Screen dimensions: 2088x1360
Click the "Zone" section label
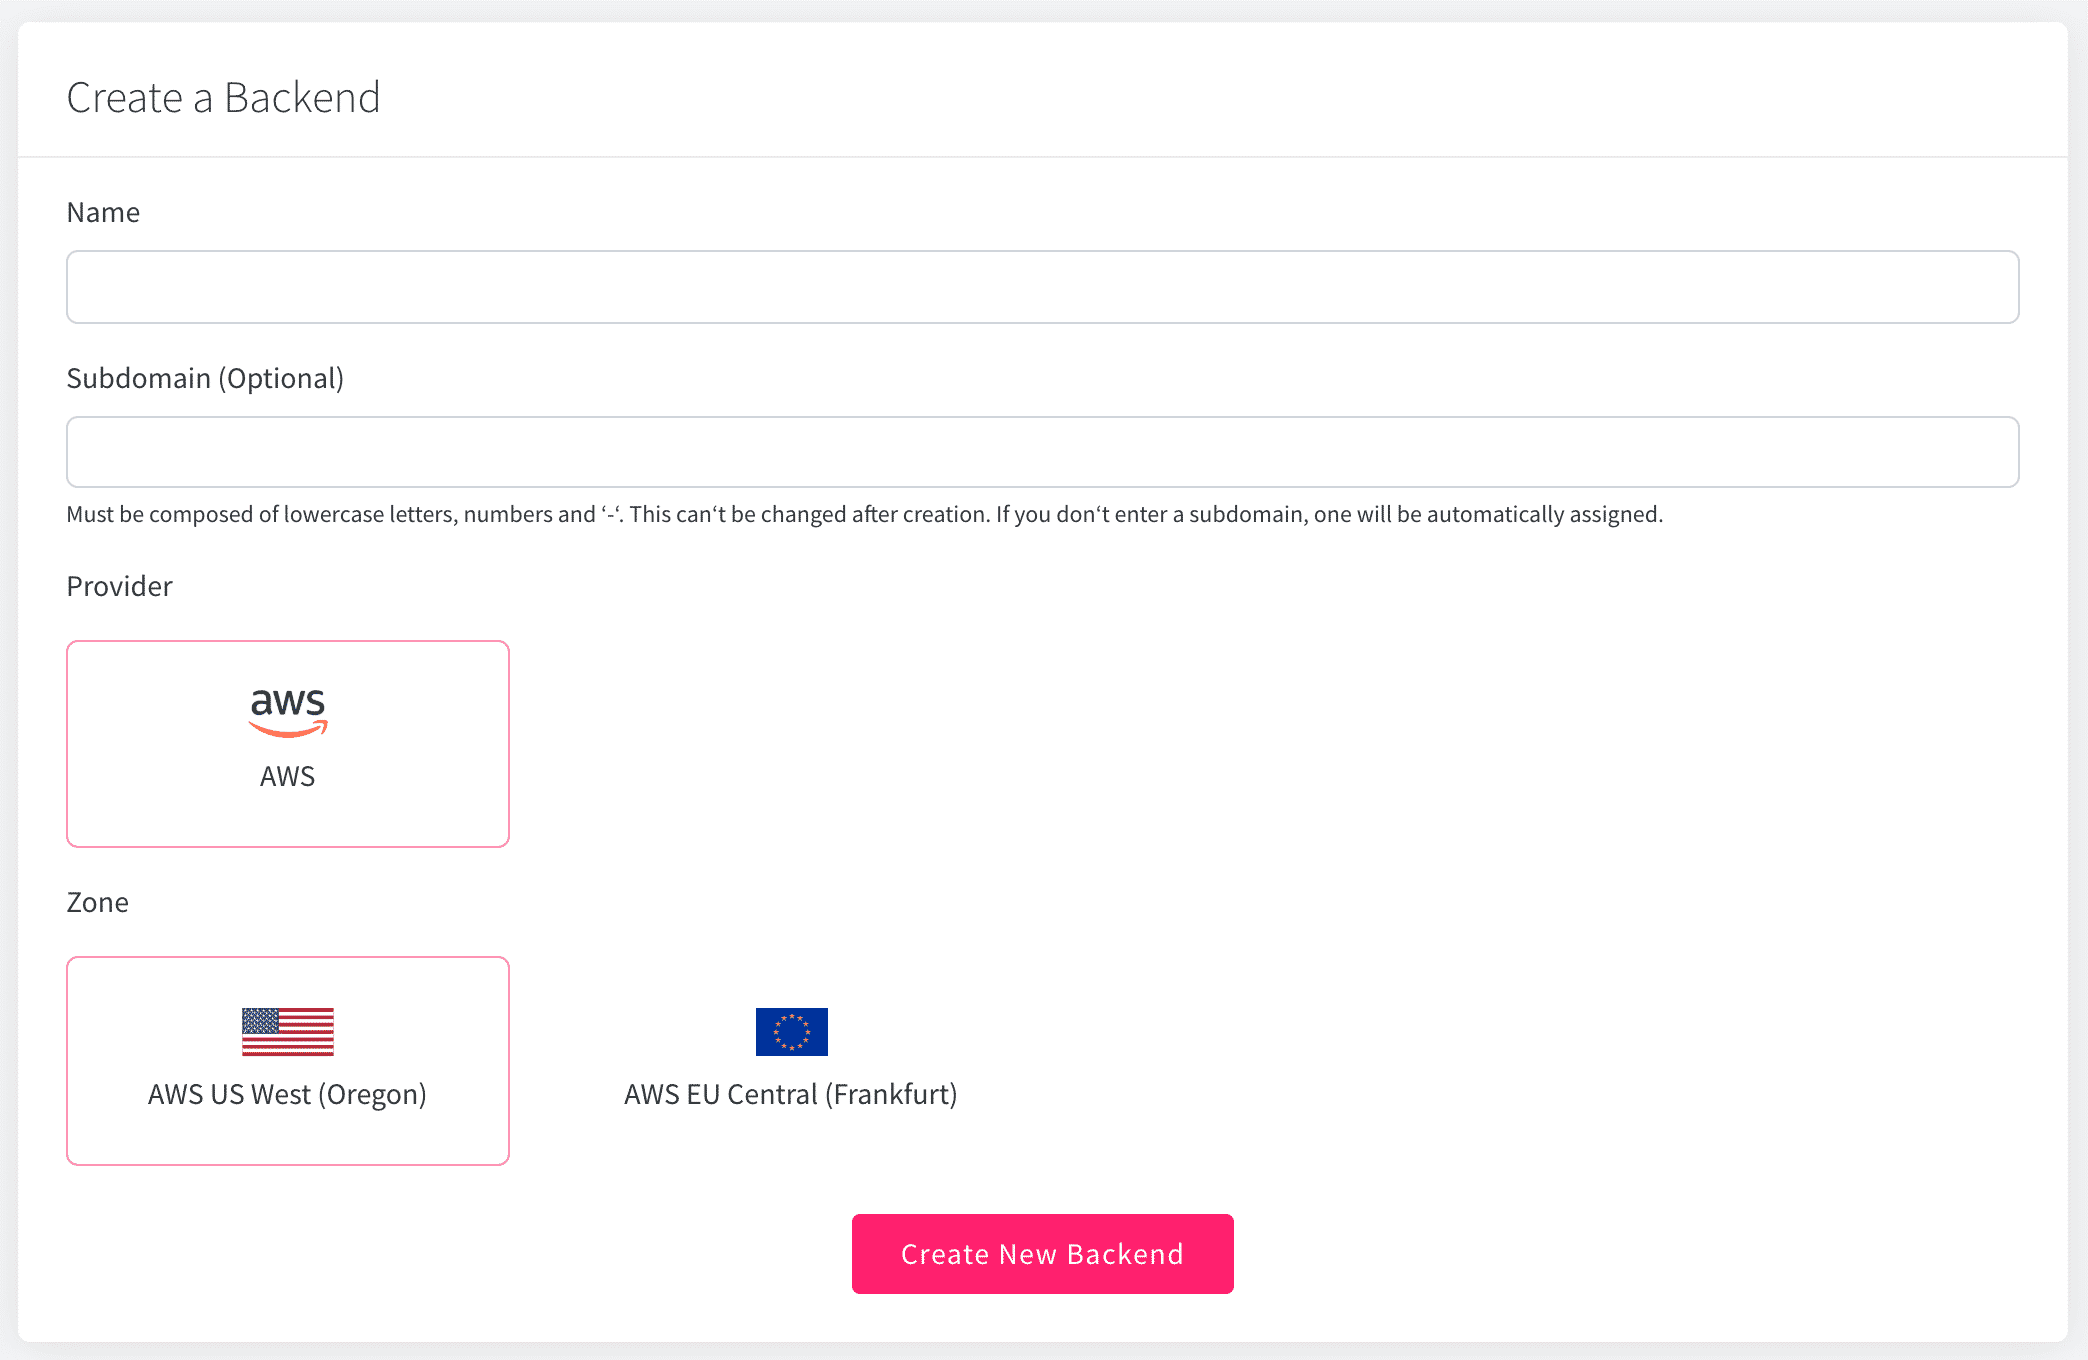point(97,903)
